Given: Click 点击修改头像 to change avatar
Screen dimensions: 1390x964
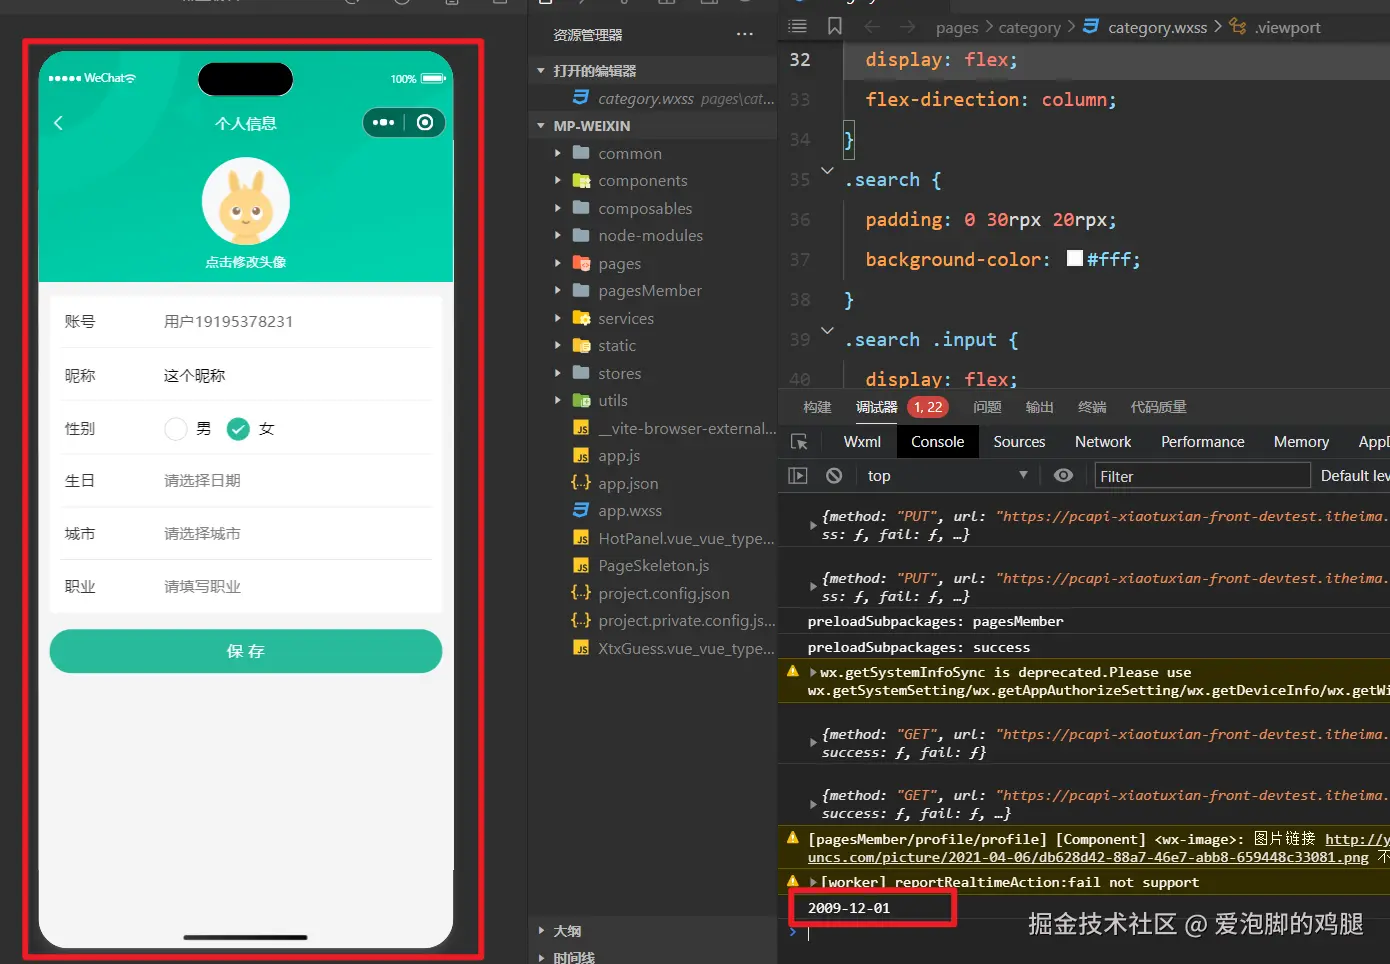Looking at the screenshot, I should 246,262.
